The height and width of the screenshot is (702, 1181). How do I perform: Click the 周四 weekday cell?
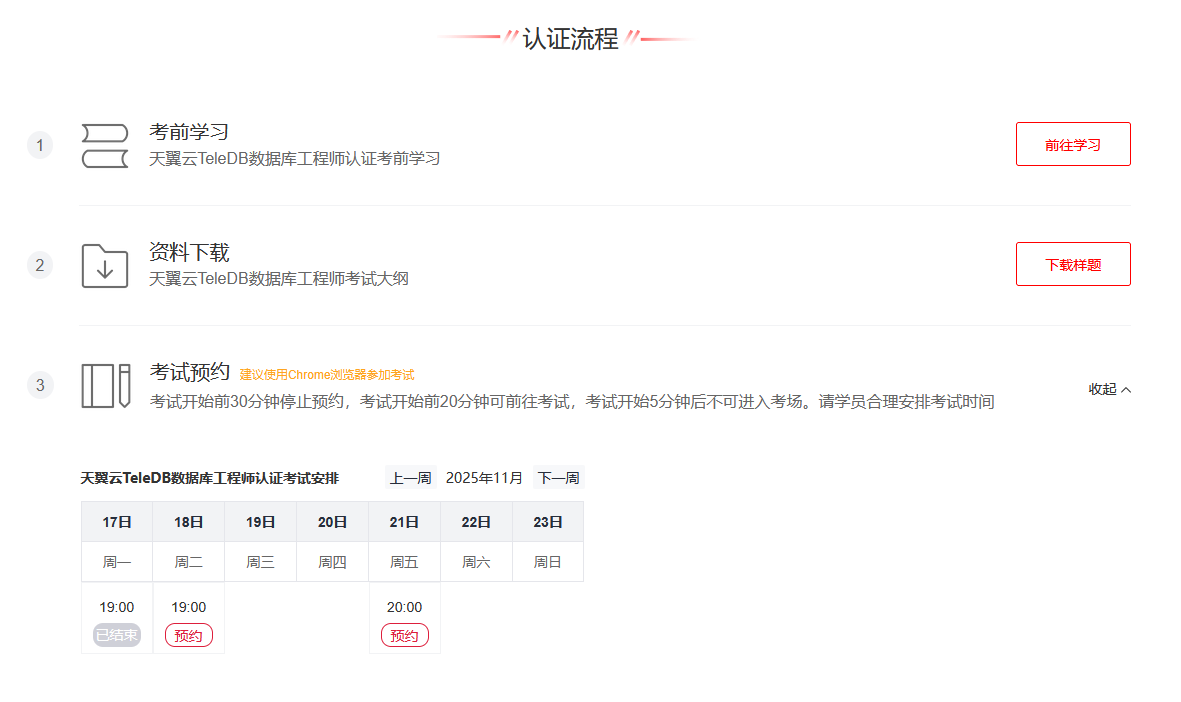(x=332, y=562)
